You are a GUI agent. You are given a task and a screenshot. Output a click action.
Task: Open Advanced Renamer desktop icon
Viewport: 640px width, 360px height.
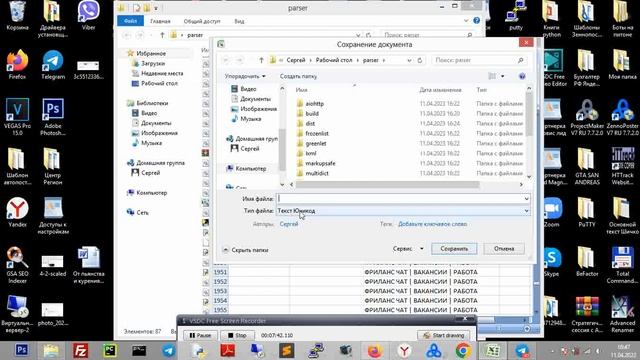point(622,313)
